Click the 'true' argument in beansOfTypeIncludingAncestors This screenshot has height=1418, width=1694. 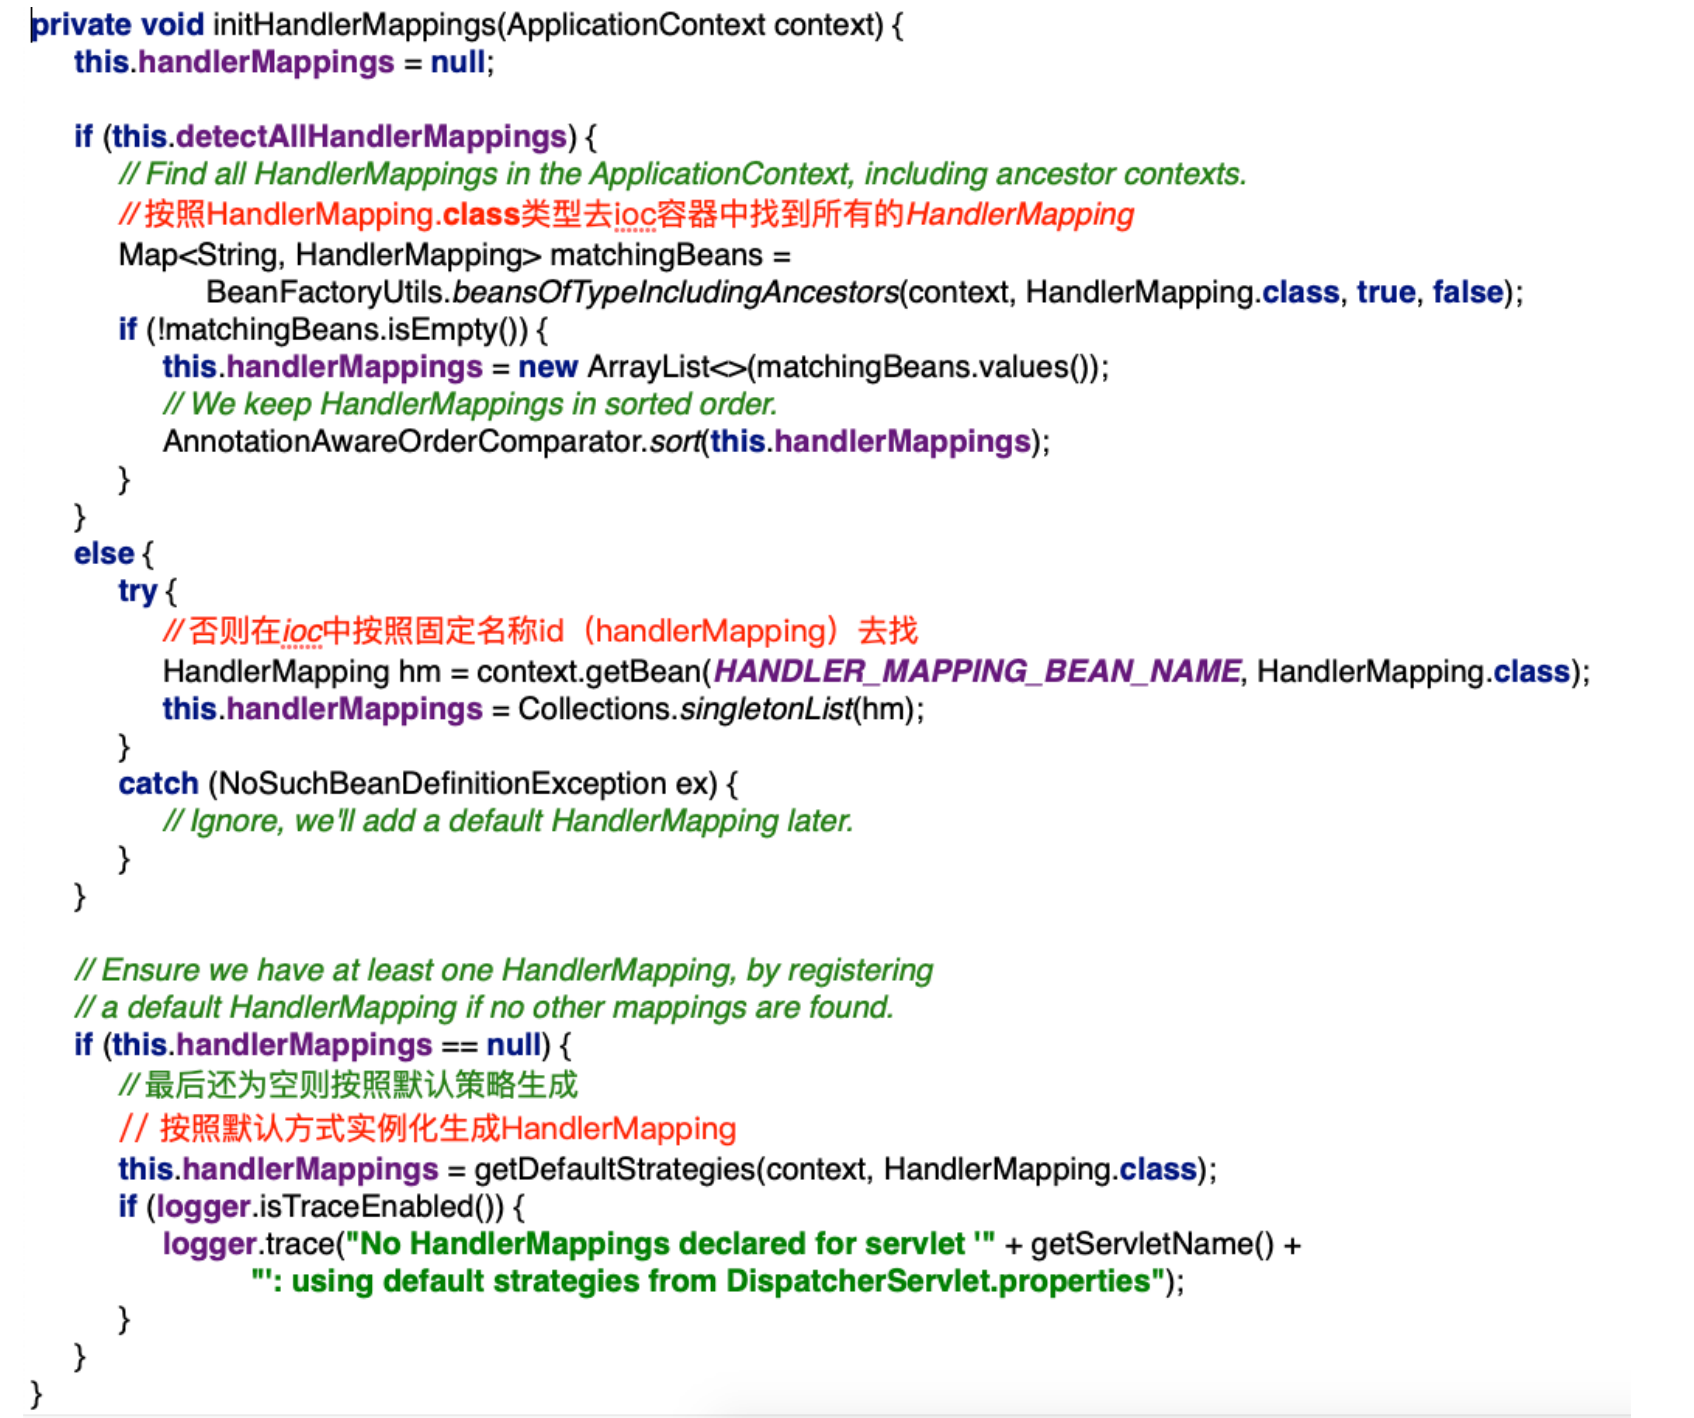pos(1386,292)
